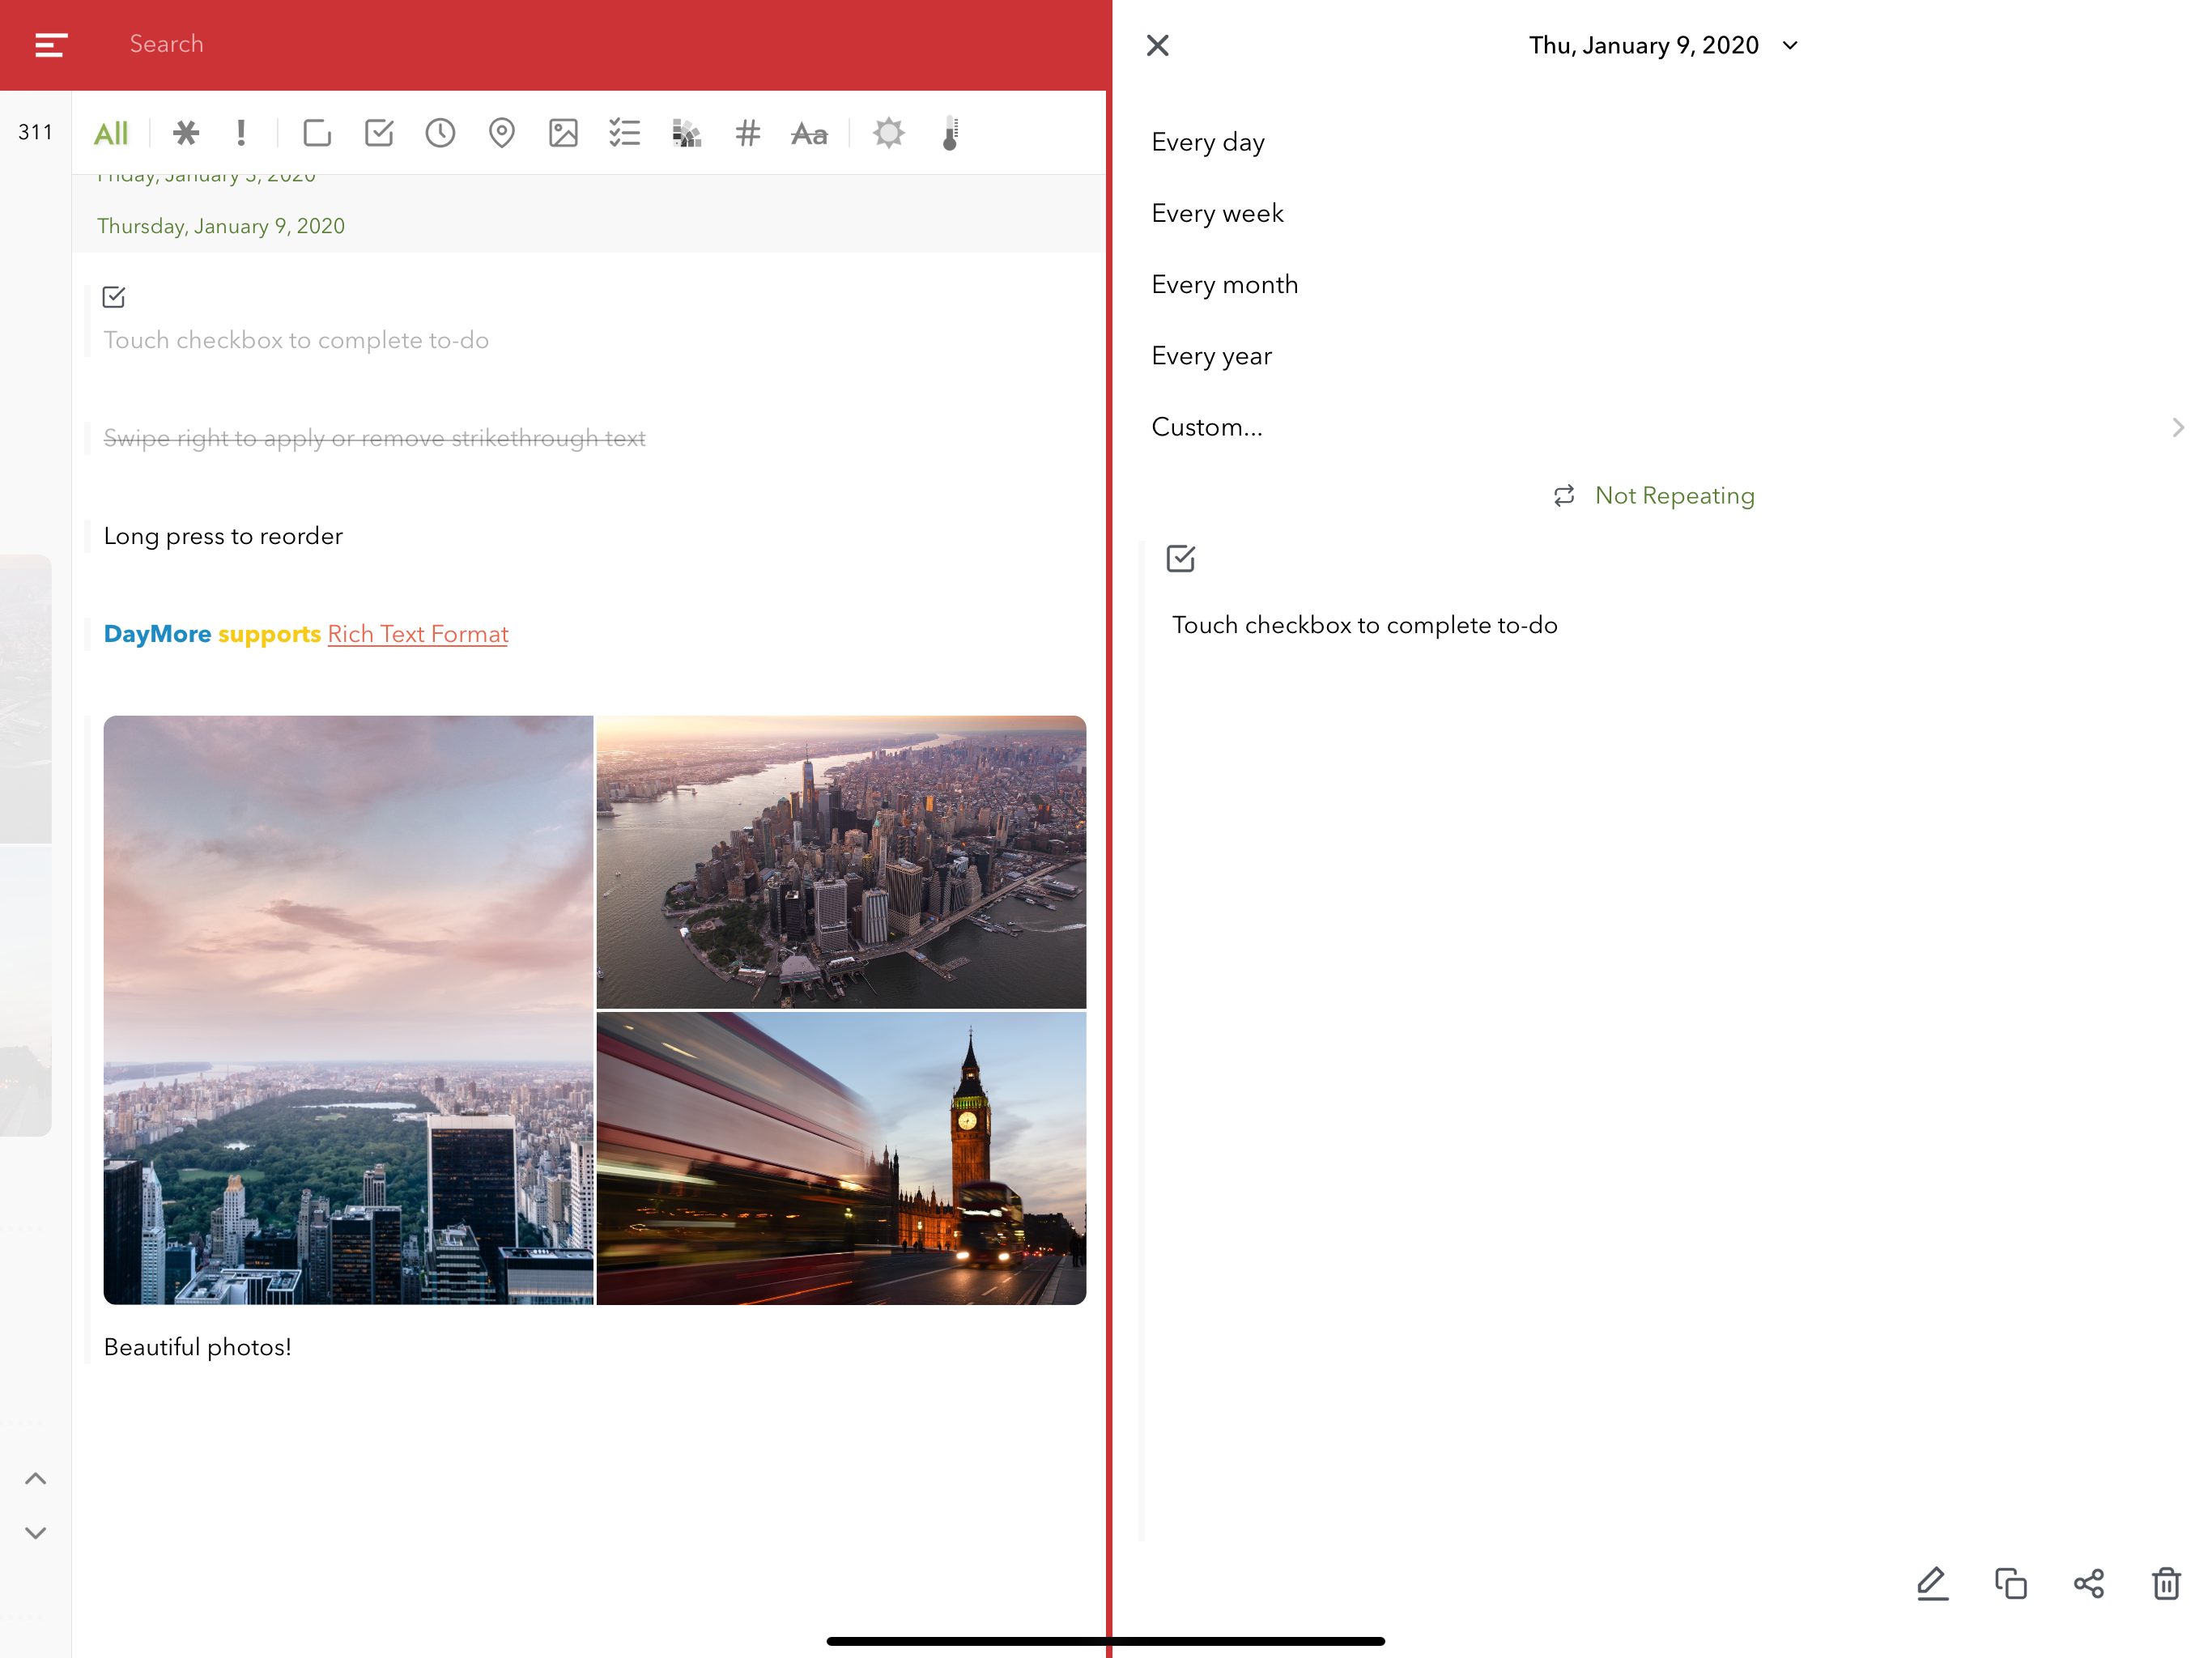Filter by hashtag icon
This screenshot has width=2212, height=1658.
coord(747,133)
